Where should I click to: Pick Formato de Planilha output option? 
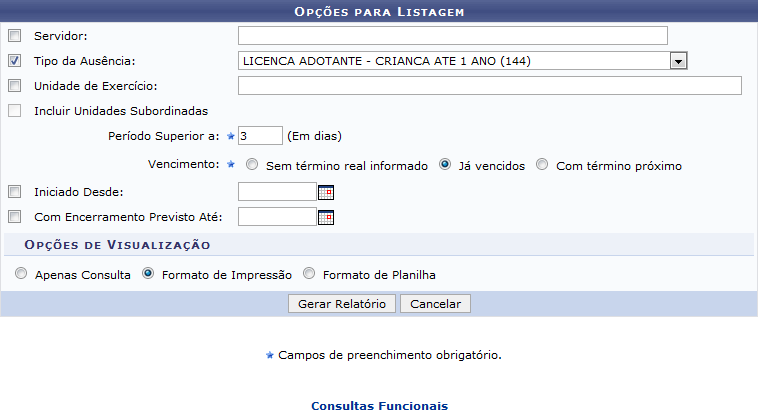point(309,274)
